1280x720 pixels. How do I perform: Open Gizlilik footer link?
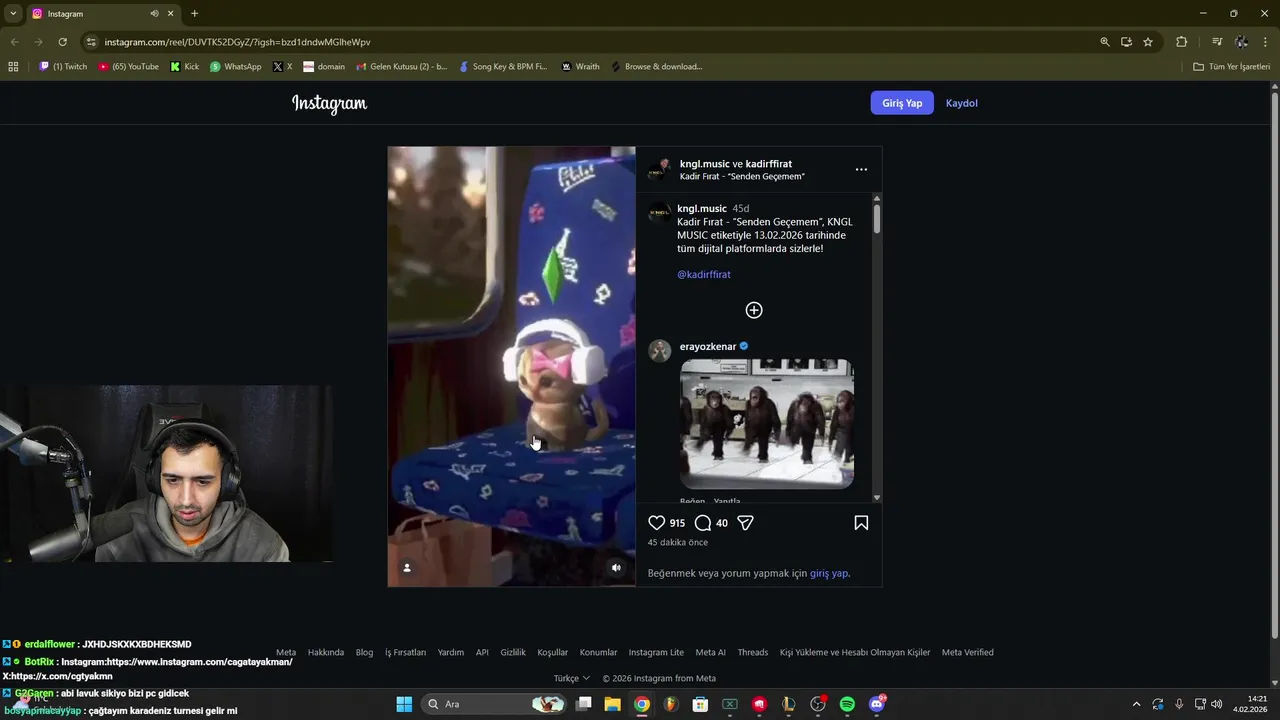(513, 652)
